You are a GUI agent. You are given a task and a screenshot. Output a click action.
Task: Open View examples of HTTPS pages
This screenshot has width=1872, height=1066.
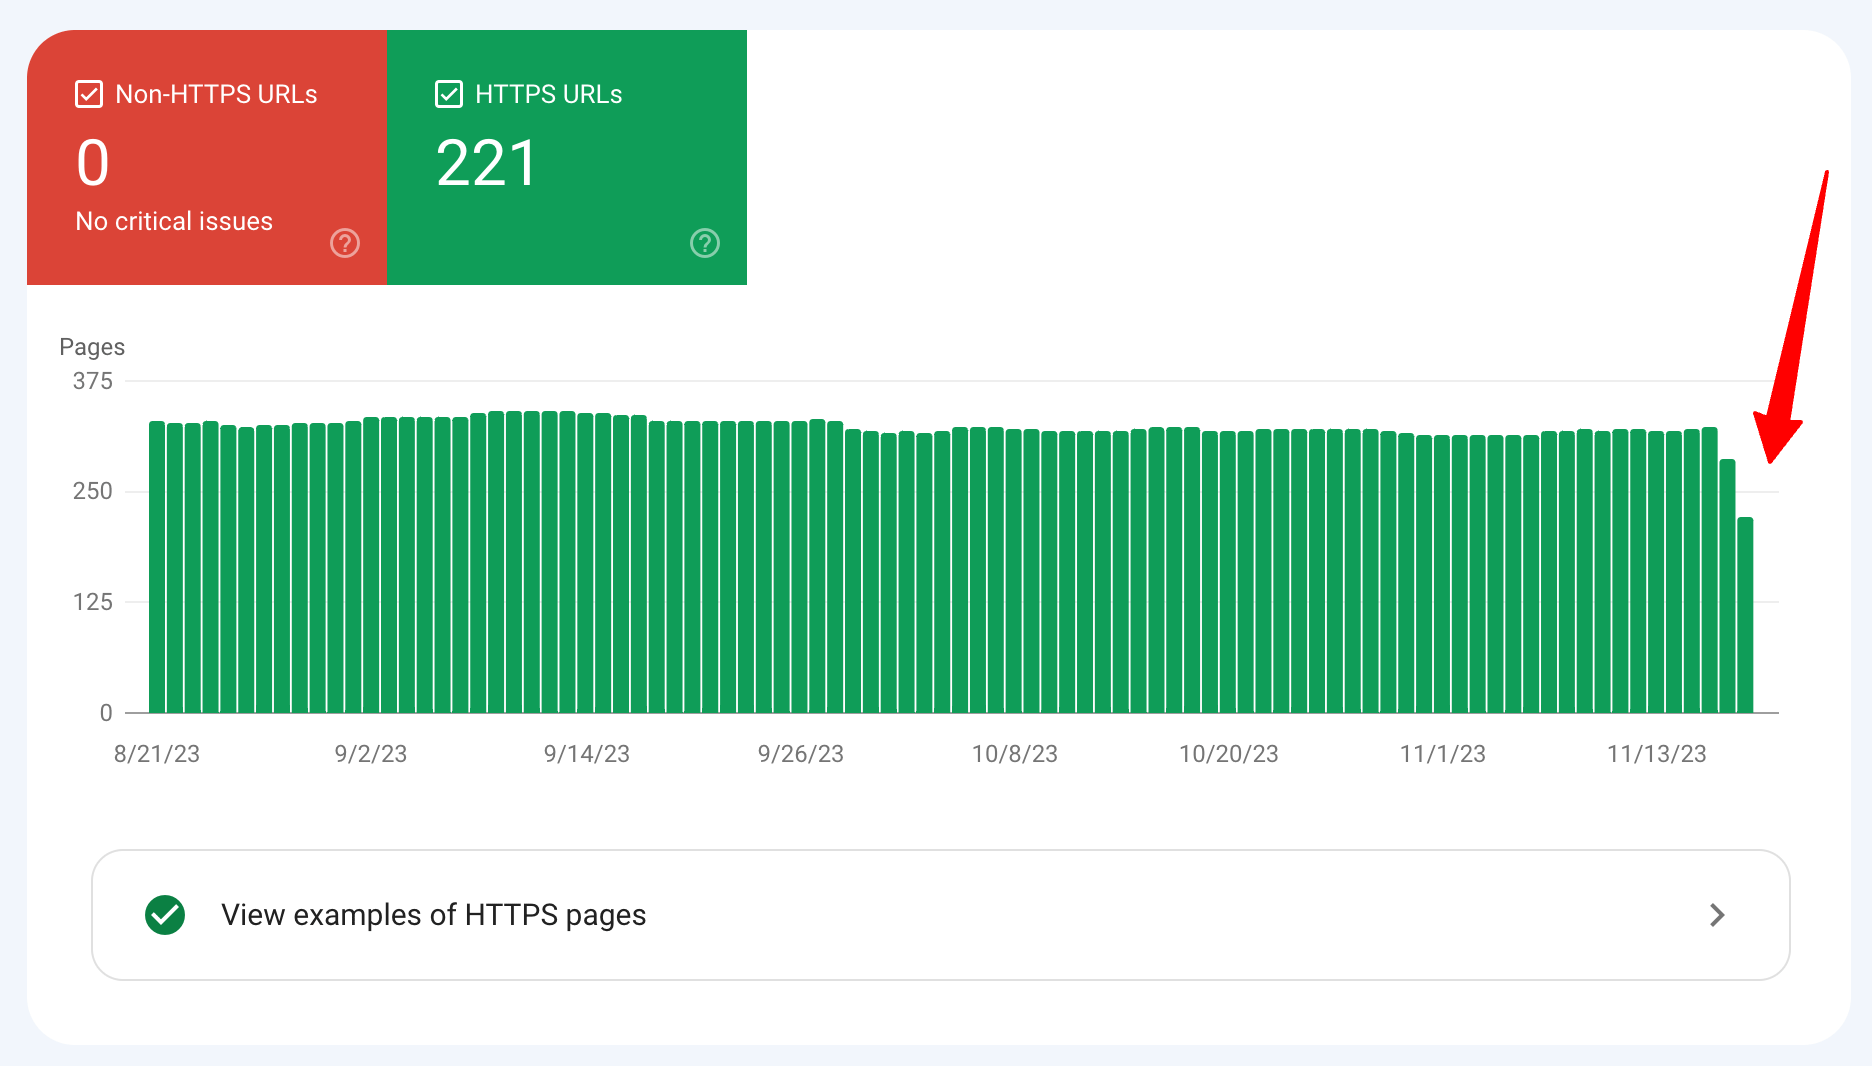pyautogui.click(x=941, y=915)
